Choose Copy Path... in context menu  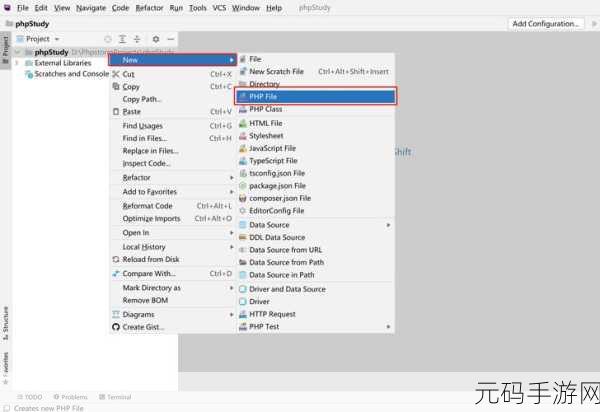[173, 99]
